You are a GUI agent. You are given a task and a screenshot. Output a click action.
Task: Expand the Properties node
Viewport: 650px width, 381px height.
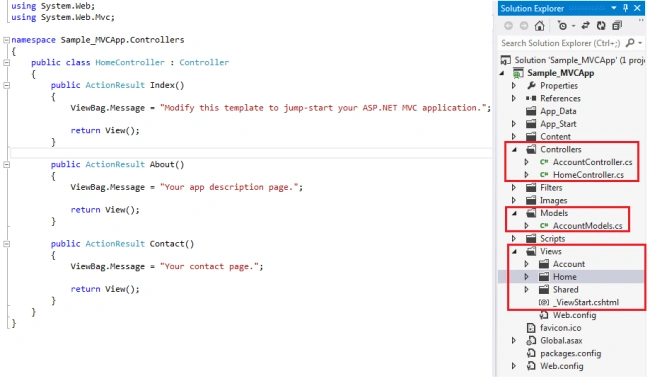pos(514,86)
